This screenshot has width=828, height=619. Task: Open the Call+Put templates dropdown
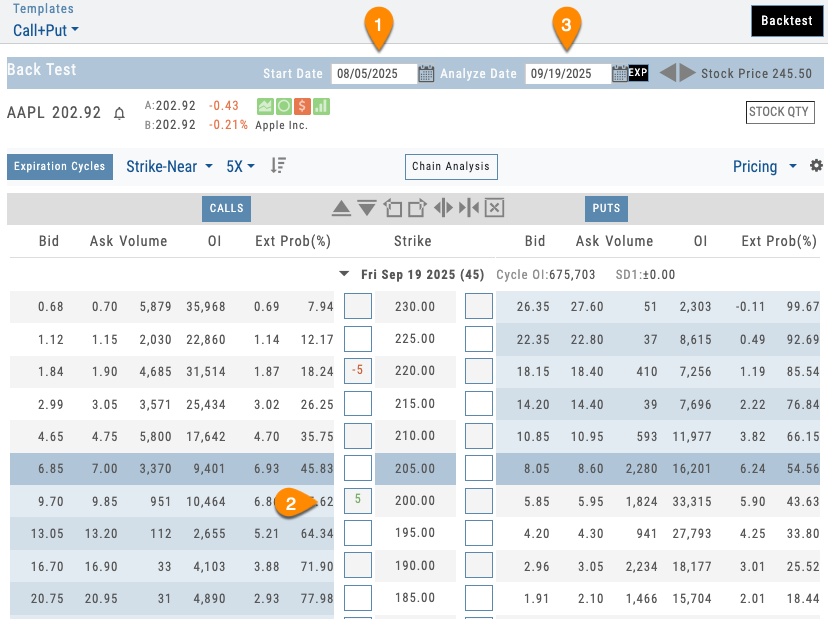pos(46,30)
